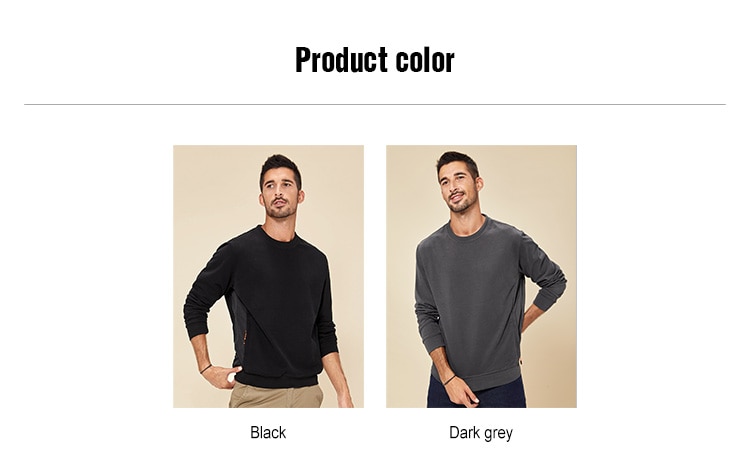Click the wrist bracelet in the Dark grey photo

click(449, 380)
